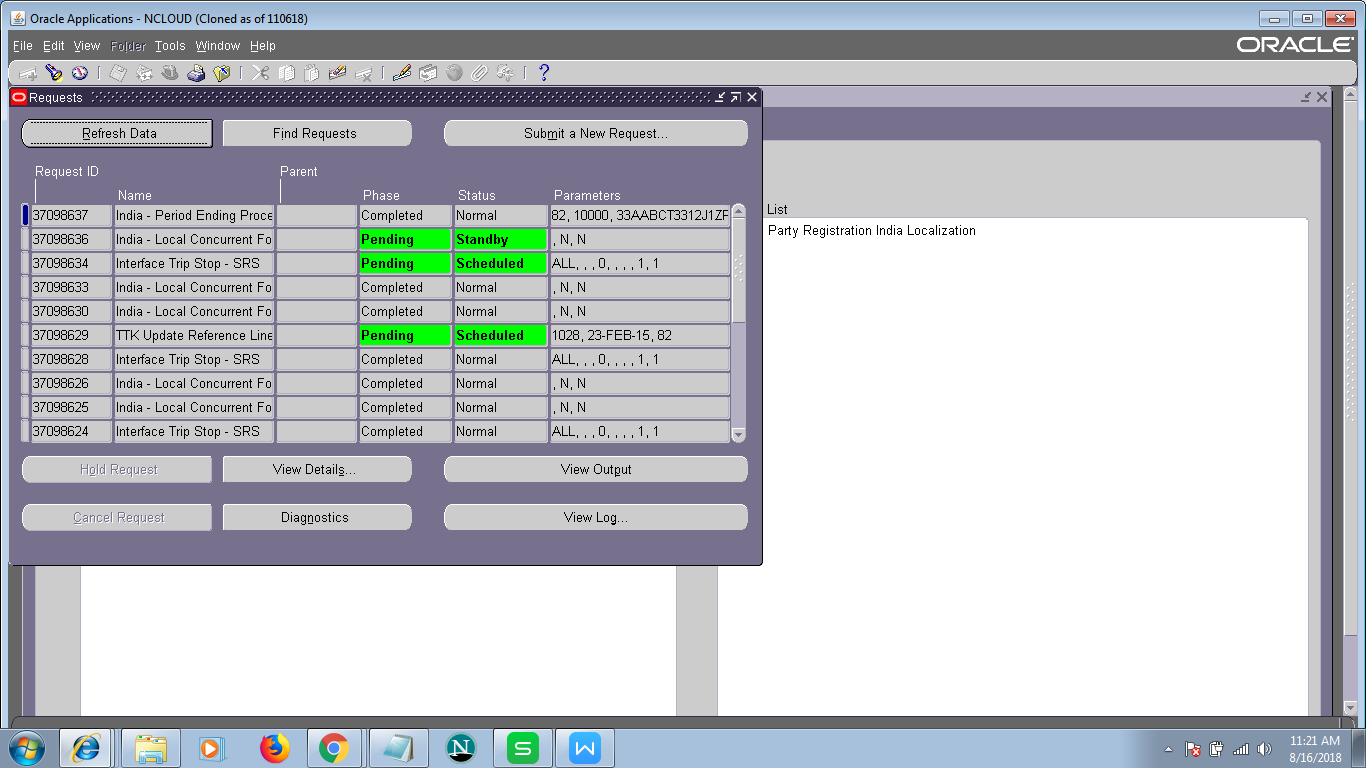Open the Help menu
This screenshot has width=1366, height=768.
[263, 46]
